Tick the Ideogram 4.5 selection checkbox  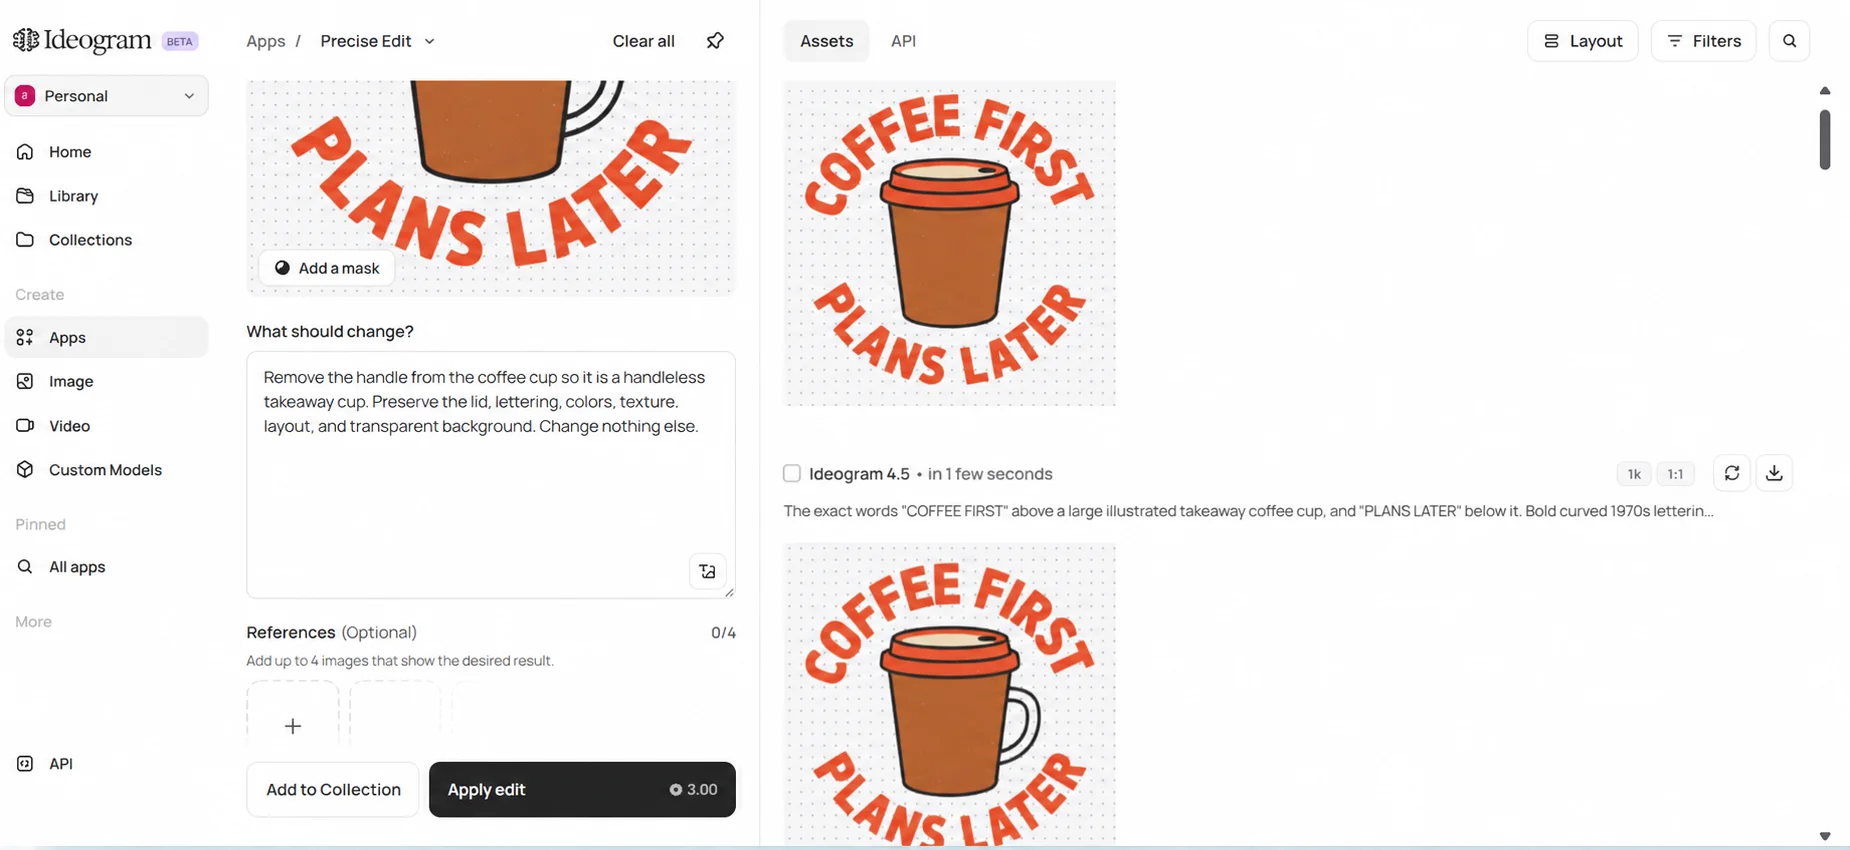tap(792, 474)
